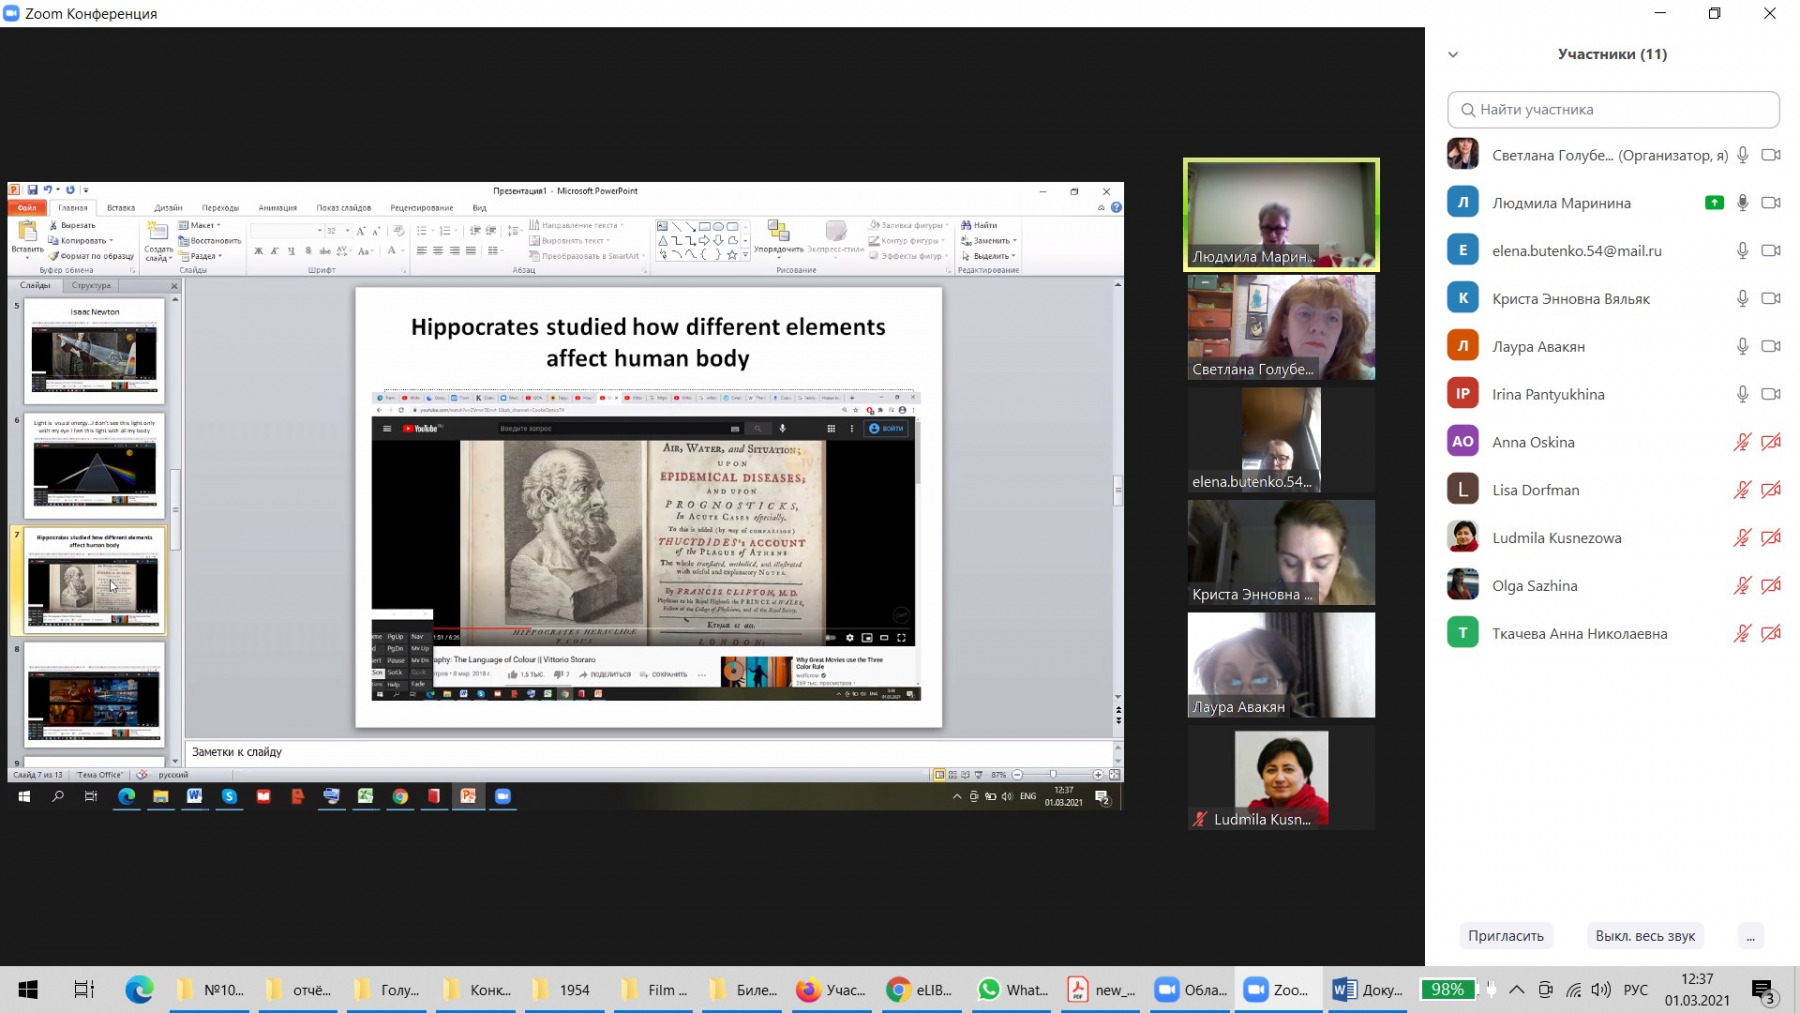
Task: Click the Пригласить button
Action: click(x=1505, y=936)
